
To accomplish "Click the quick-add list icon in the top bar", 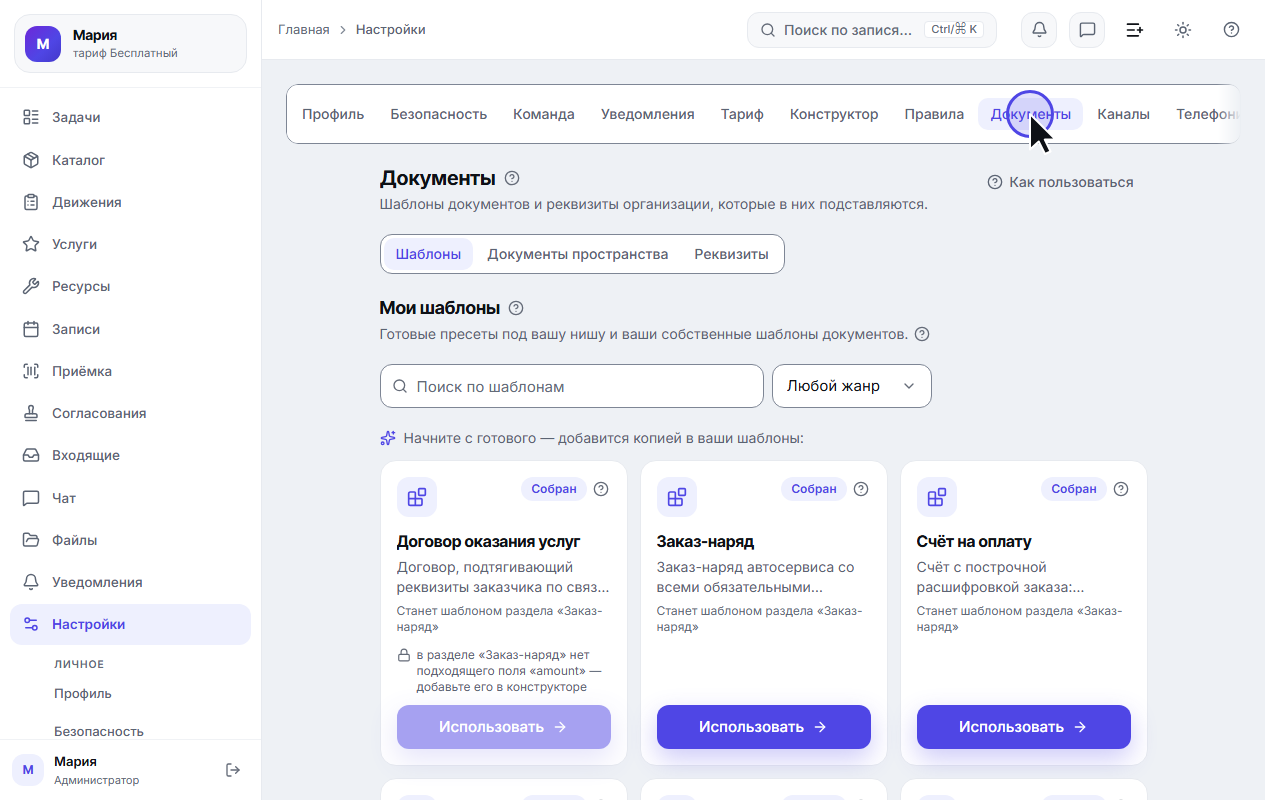I will pyautogui.click(x=1135, y=30).
